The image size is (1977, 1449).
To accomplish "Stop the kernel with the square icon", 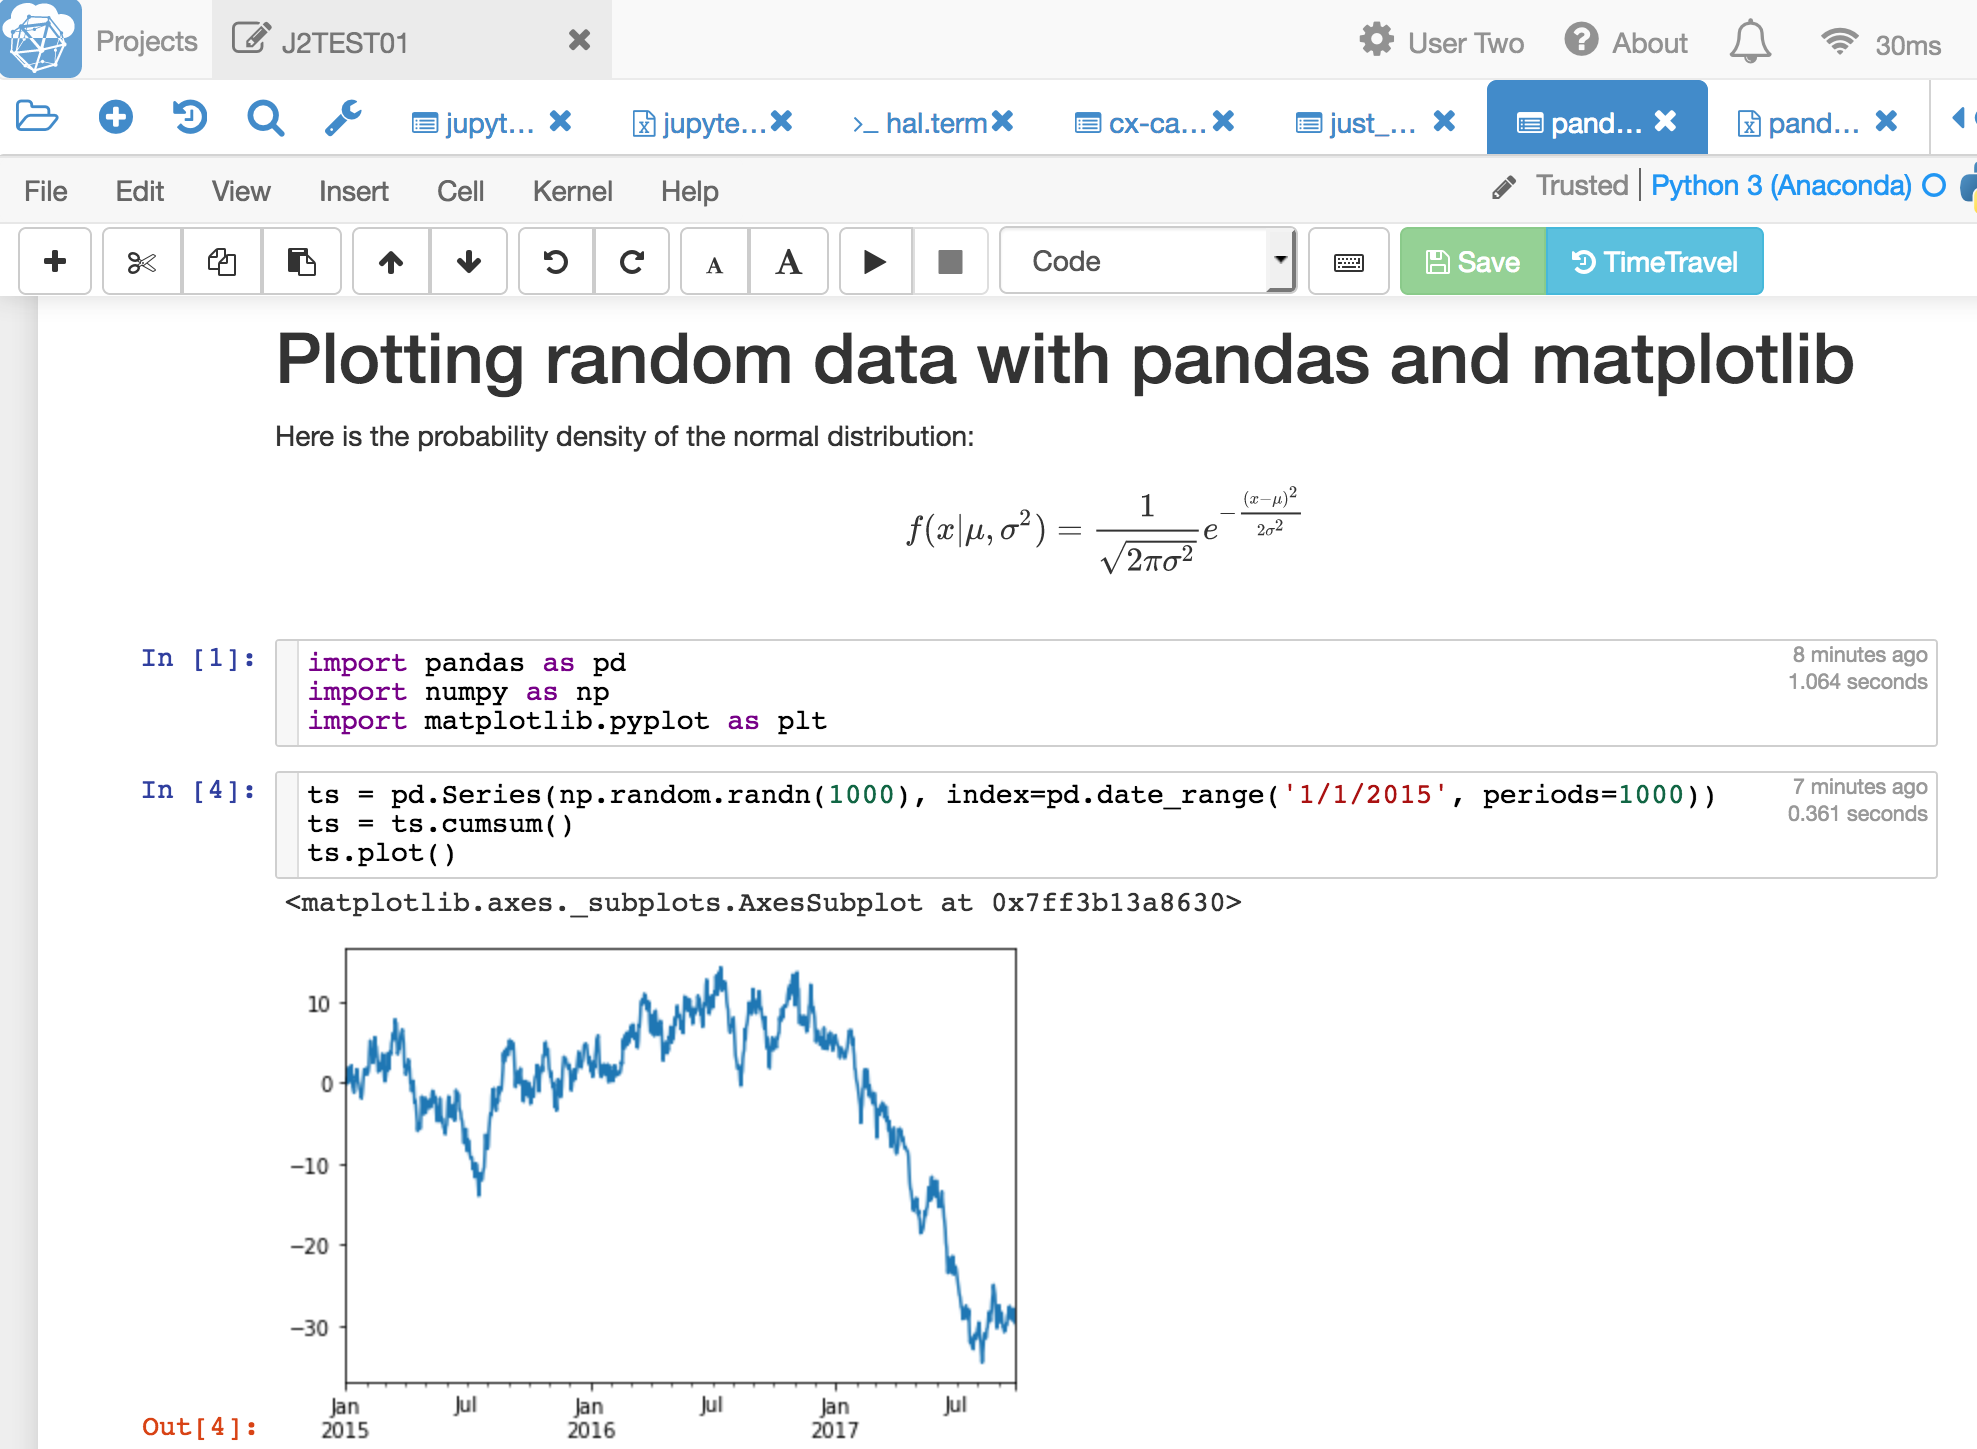I will (950, 262).
